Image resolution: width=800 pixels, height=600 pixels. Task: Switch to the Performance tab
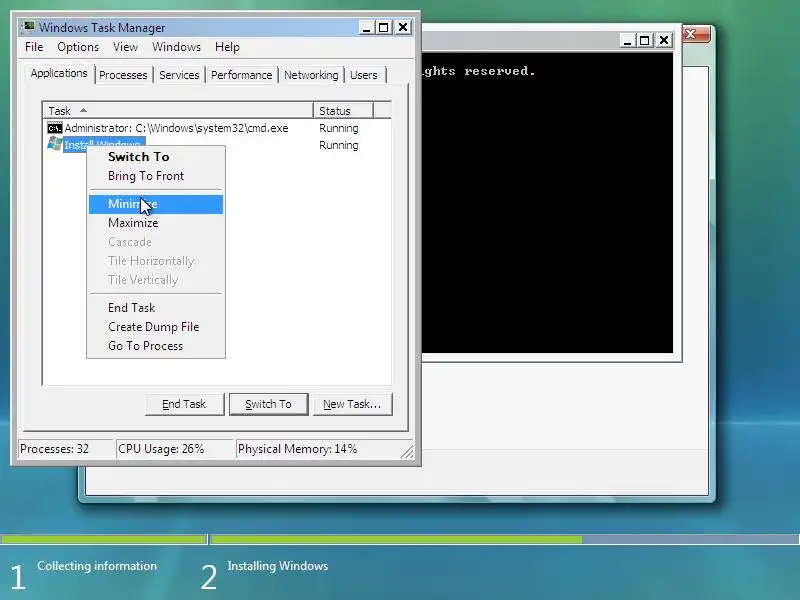click(x=241, y=75)
